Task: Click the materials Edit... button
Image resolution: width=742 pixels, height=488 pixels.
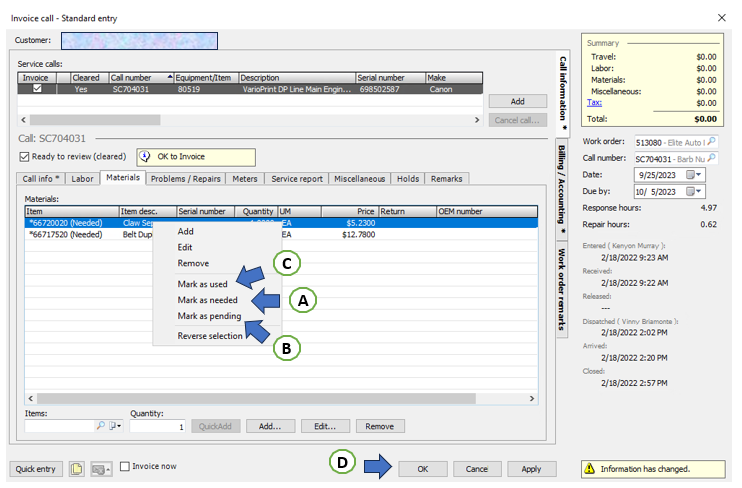Action: [325, 426]
